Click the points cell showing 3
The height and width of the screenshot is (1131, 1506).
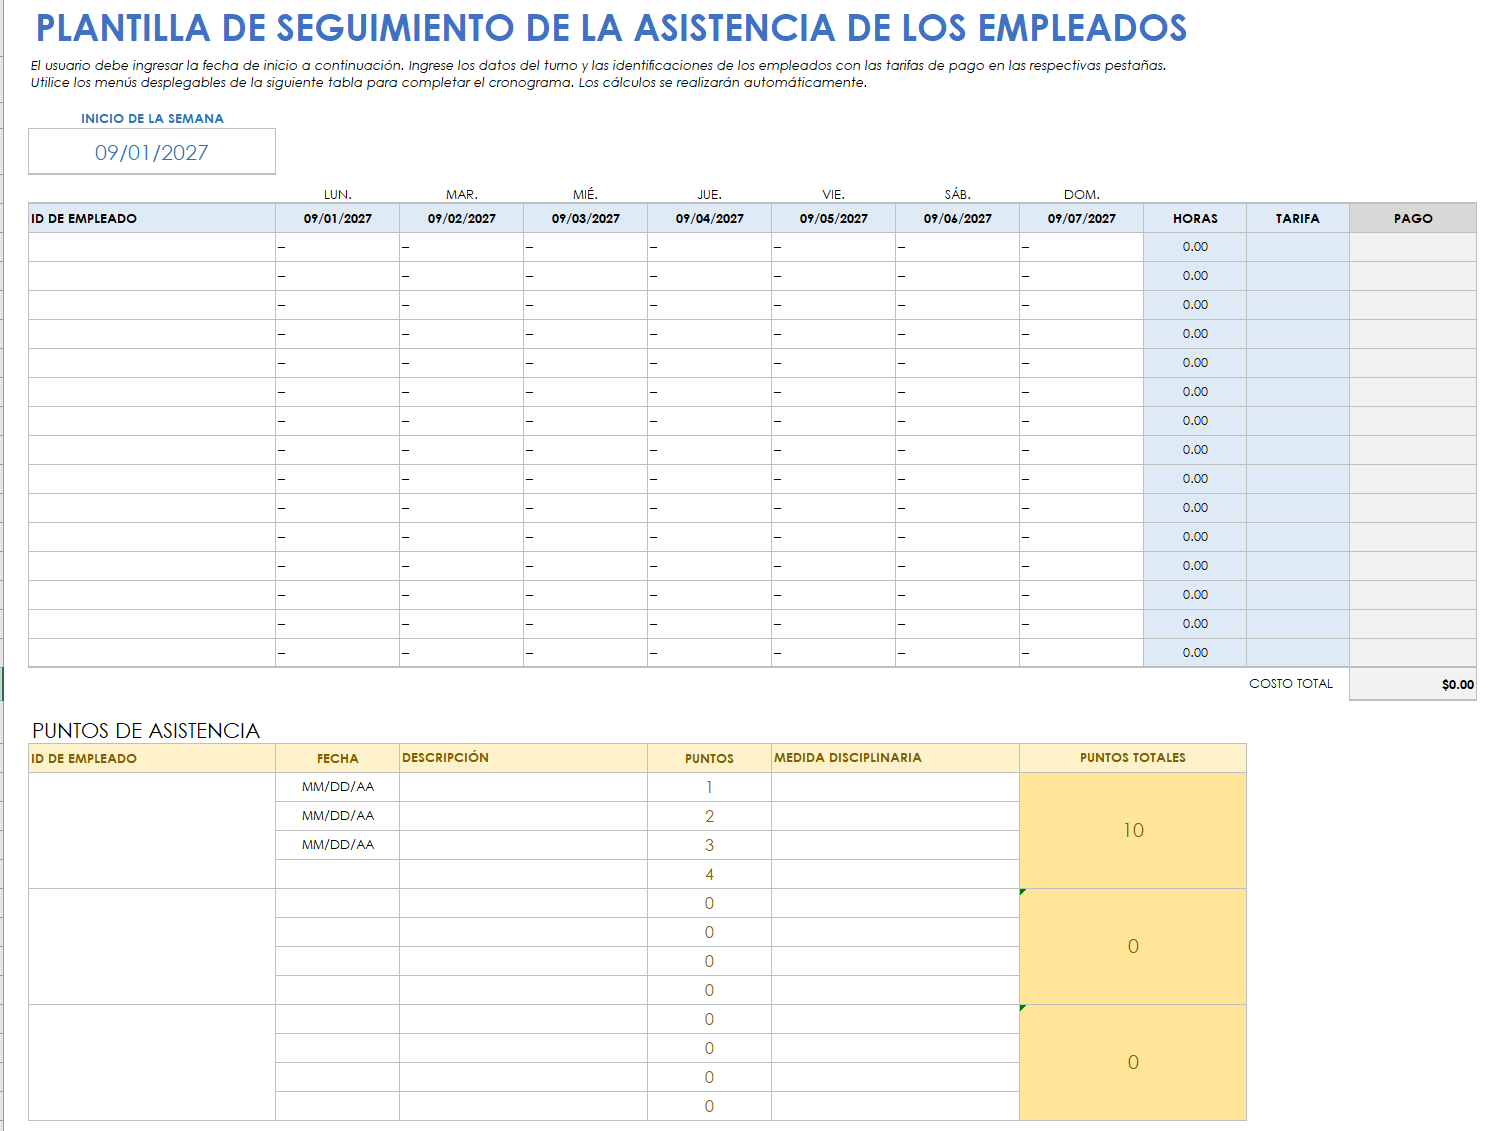(710, 845)
